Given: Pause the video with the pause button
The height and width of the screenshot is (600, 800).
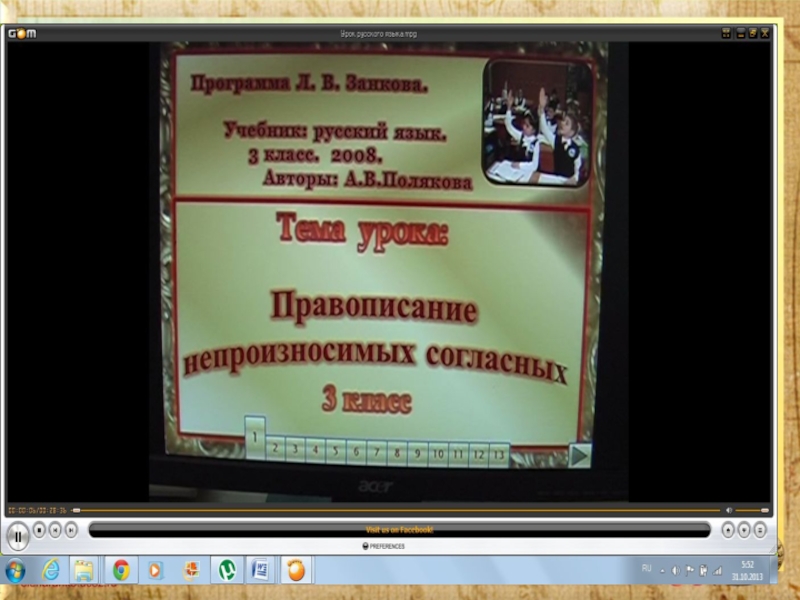Looking at the screenshot, I should click(18, 536).
